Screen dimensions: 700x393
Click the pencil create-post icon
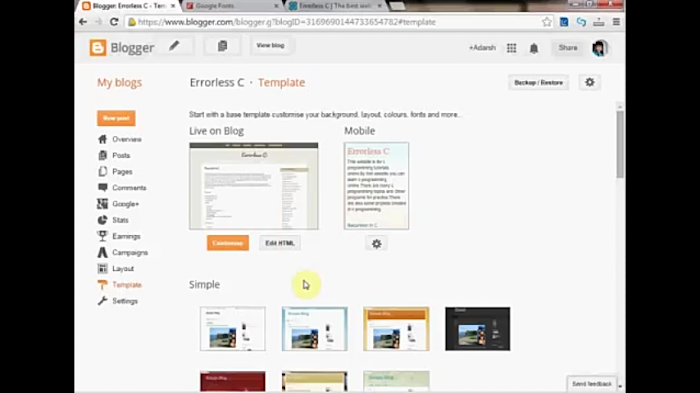[x=174, y=46]
